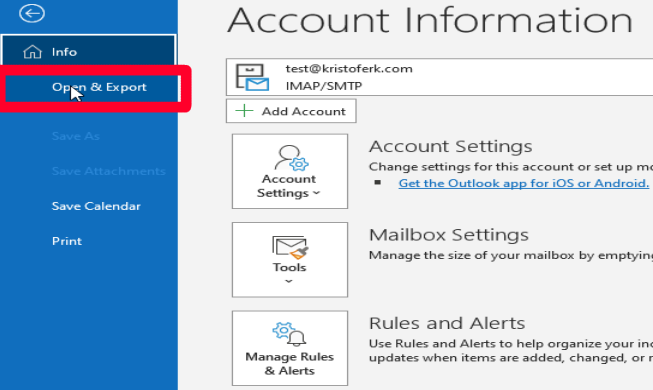Image resolution: width=653 pixels, height=390 pixels.
Task: Click the Info home icon
Action: [x=32, y=52]
